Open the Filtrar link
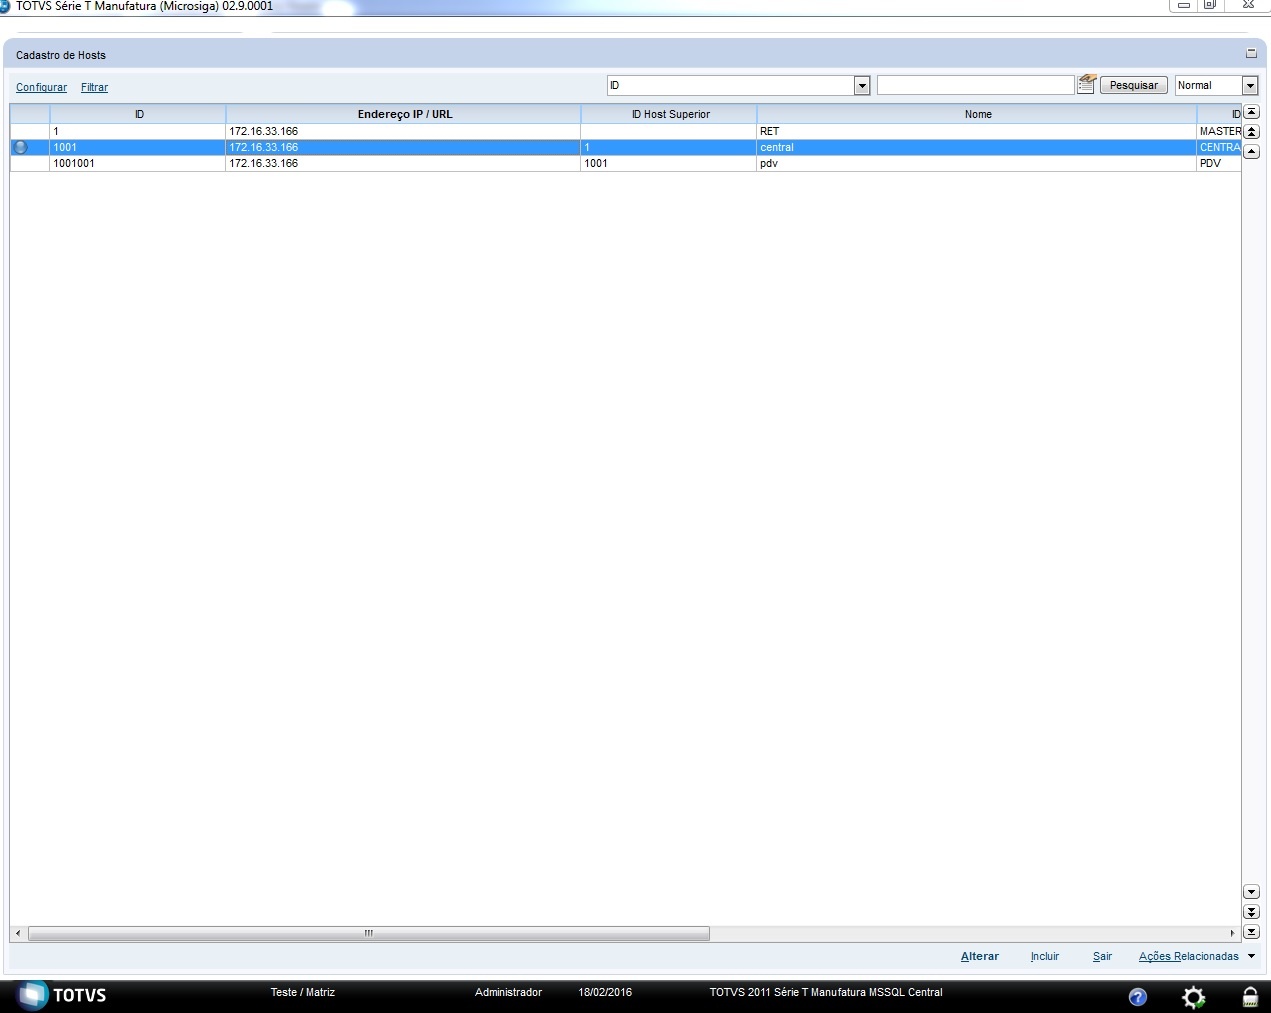This screenshot has width=1271, height=1013. 94,88
